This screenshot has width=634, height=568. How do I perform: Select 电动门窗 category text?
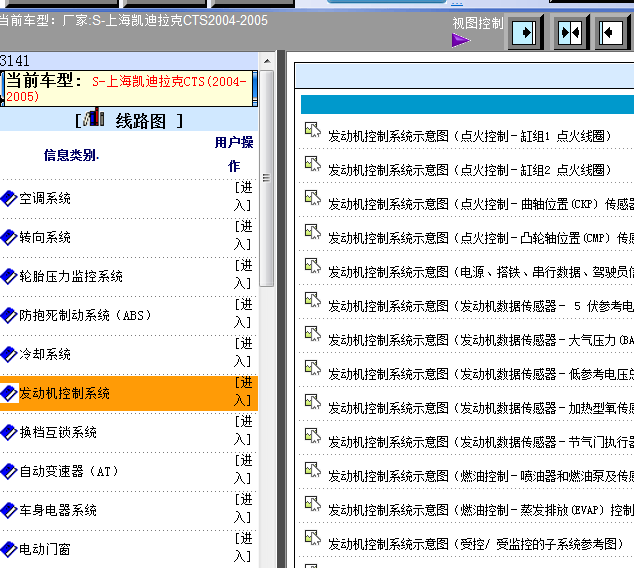coord(45,549)
